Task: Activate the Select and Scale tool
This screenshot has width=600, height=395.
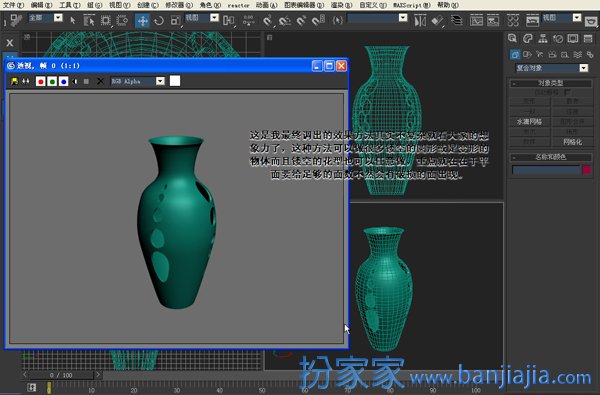Action: [x=175, y=20]
